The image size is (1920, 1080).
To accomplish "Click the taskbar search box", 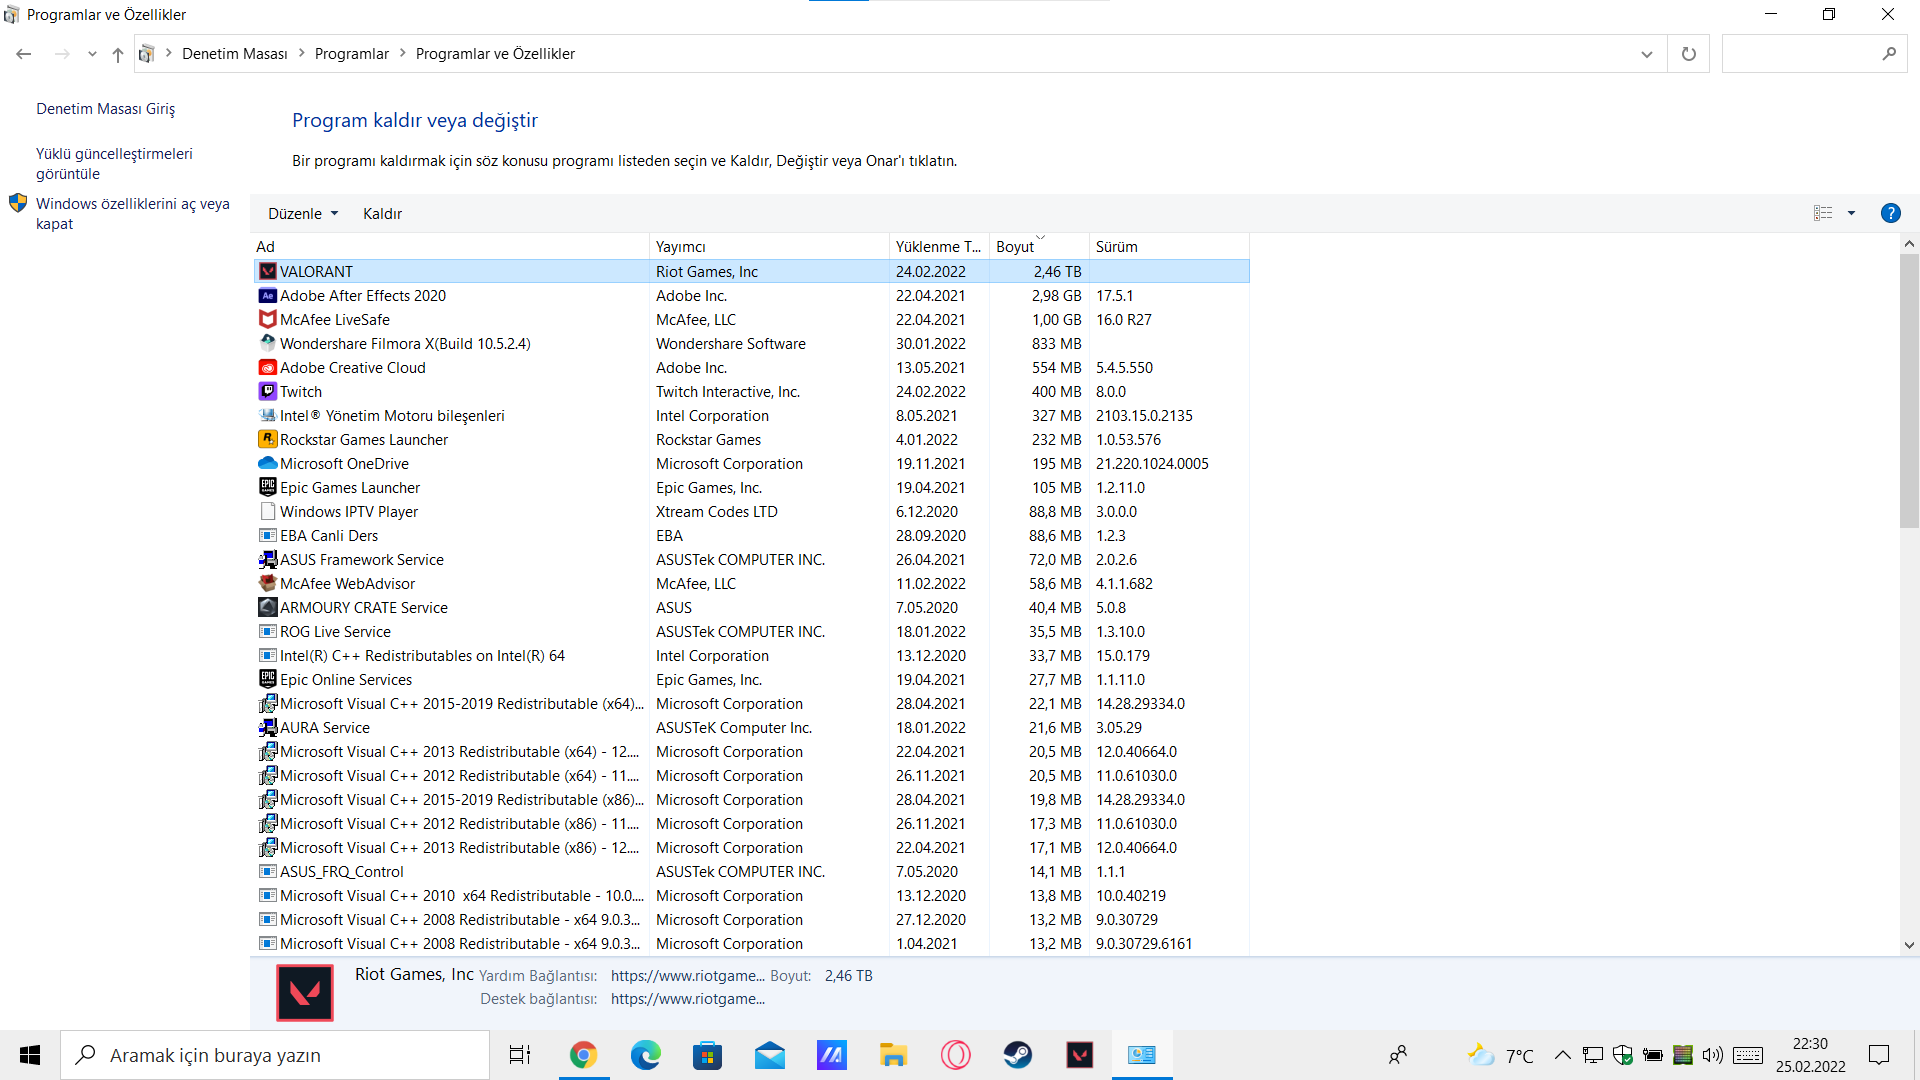I will coord(275,1055).
